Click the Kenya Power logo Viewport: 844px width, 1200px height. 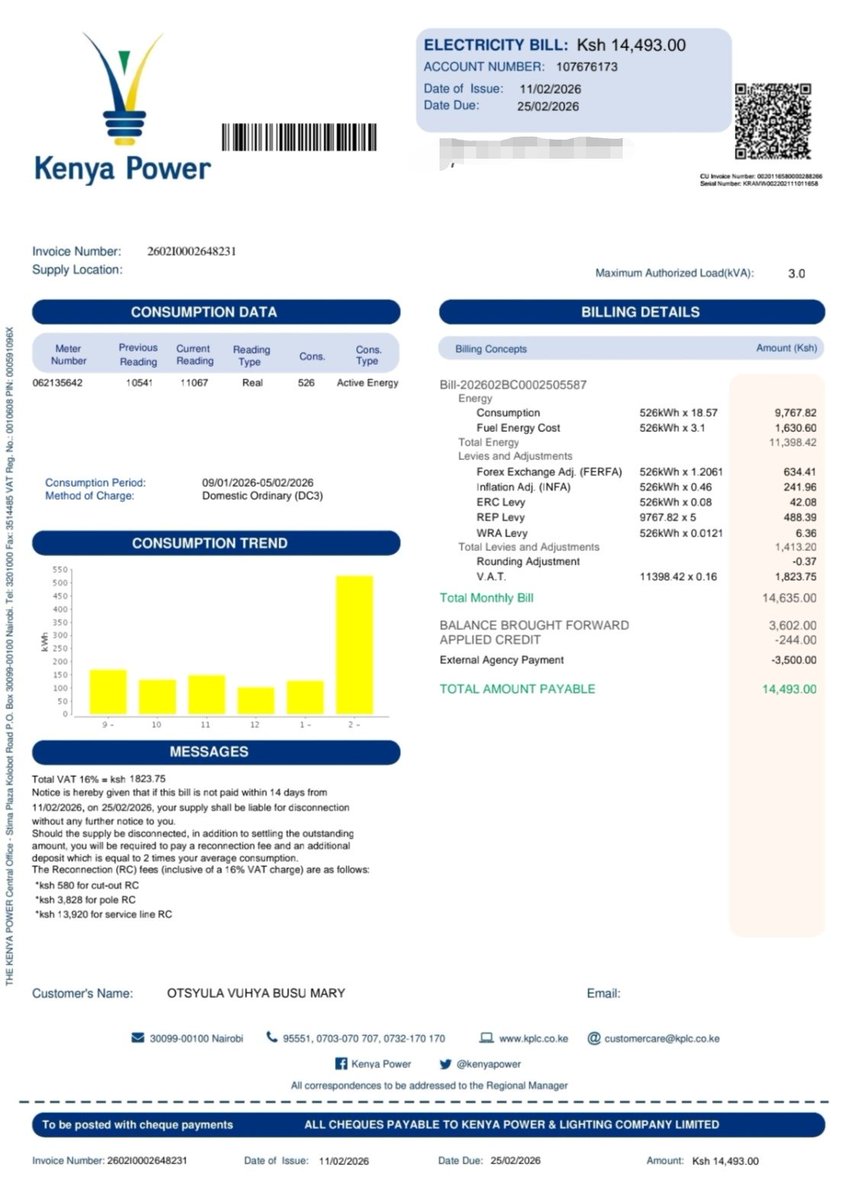(122, 107)
